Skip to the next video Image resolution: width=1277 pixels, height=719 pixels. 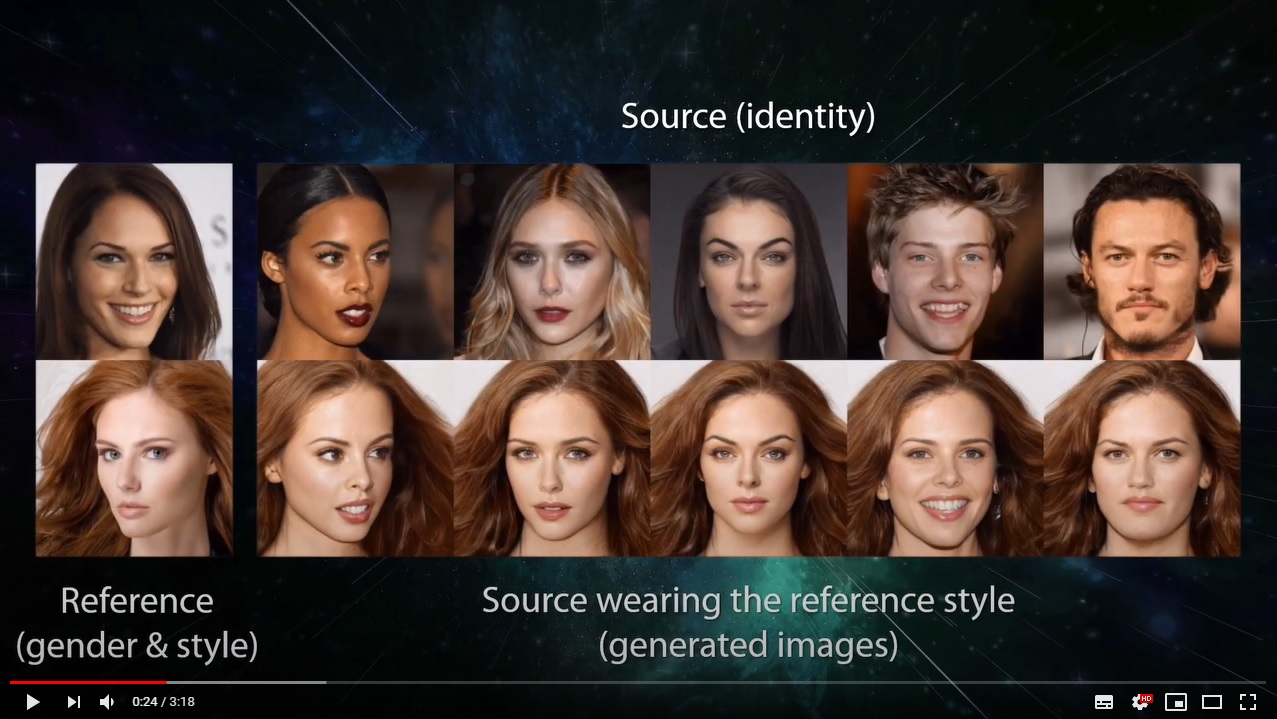[73, 702]
